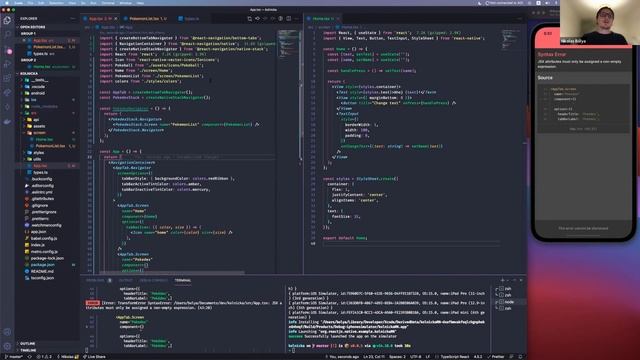
Task: Click the UTF-8 encoding indicator
Action: [416, 357]
